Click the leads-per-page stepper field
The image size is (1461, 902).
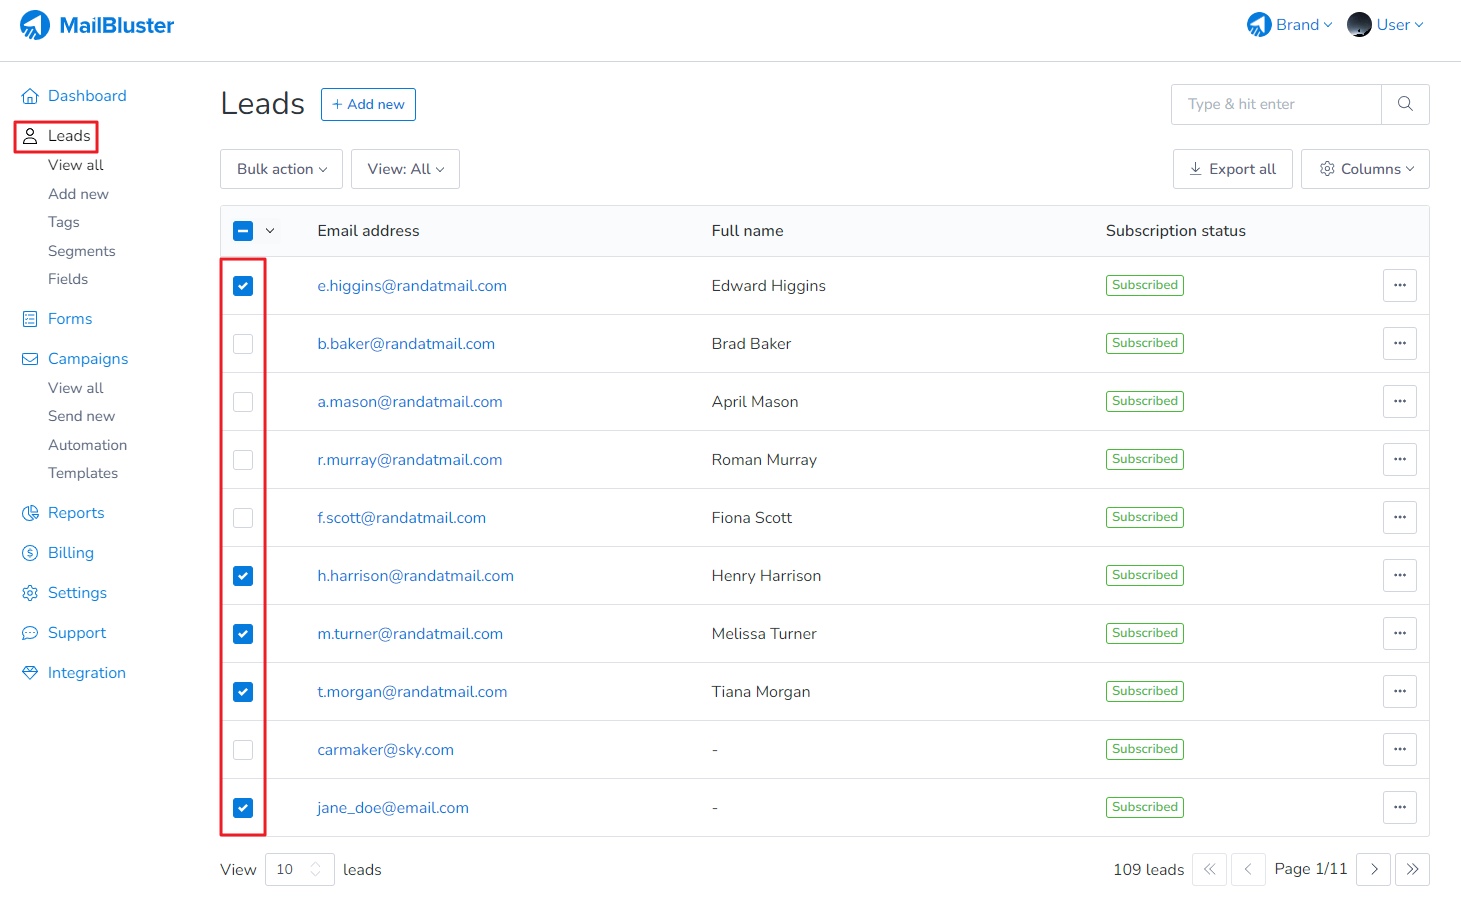[299, 869]
